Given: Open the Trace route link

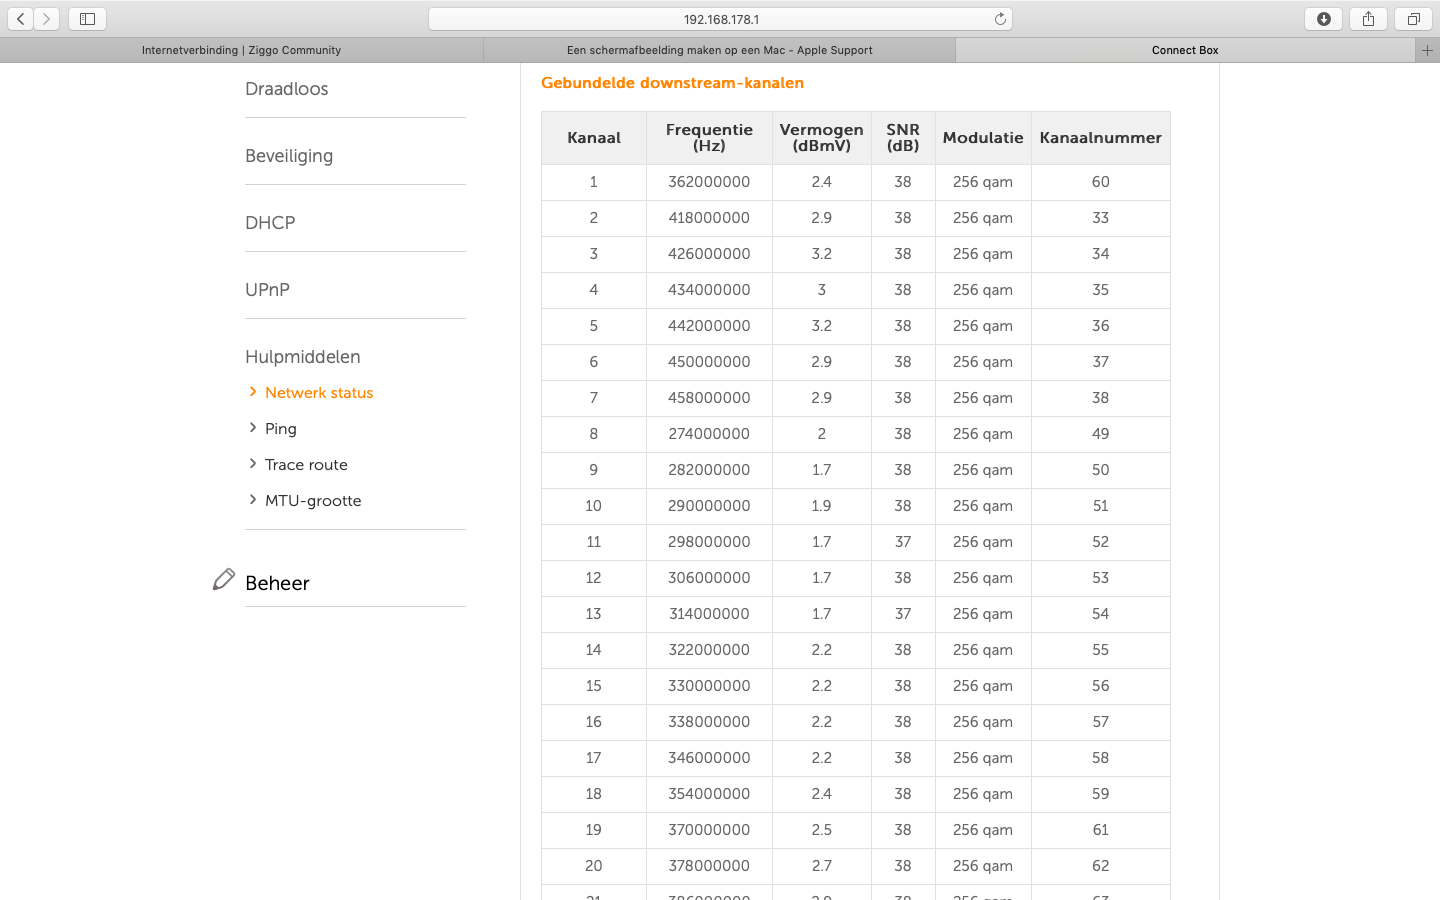Looking at the screenshot, I should coord(306,465).
